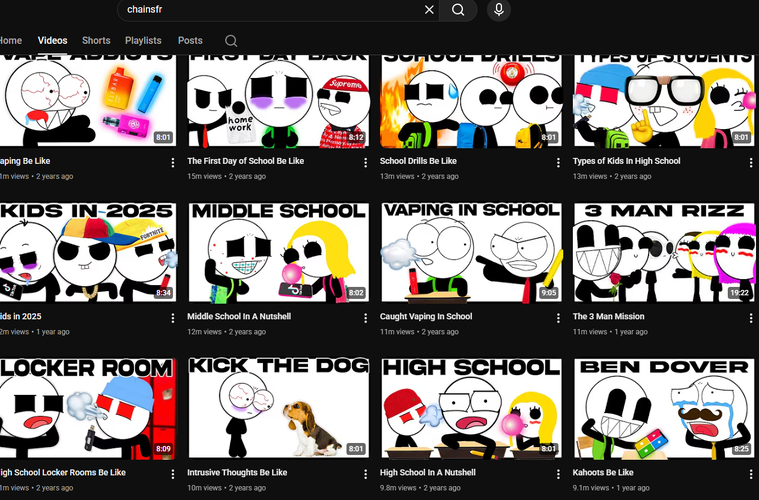
Task: Click the magnifying glass search button
Action: [458, 10]
